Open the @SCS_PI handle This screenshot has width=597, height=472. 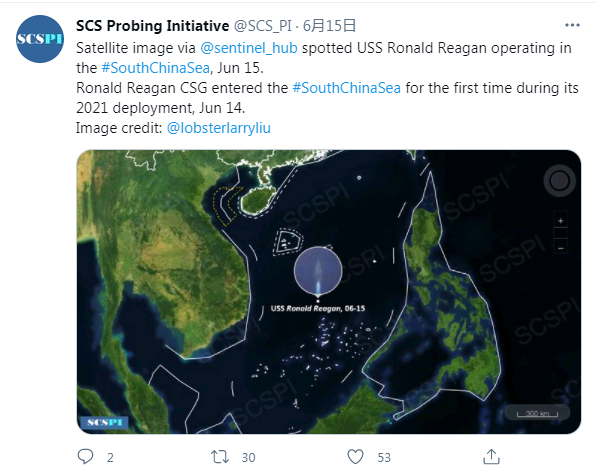(262, 26)
